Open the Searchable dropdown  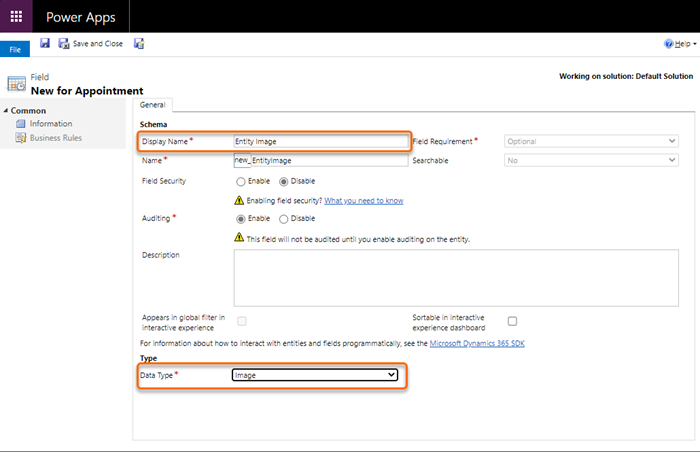[x=591, y=160]
